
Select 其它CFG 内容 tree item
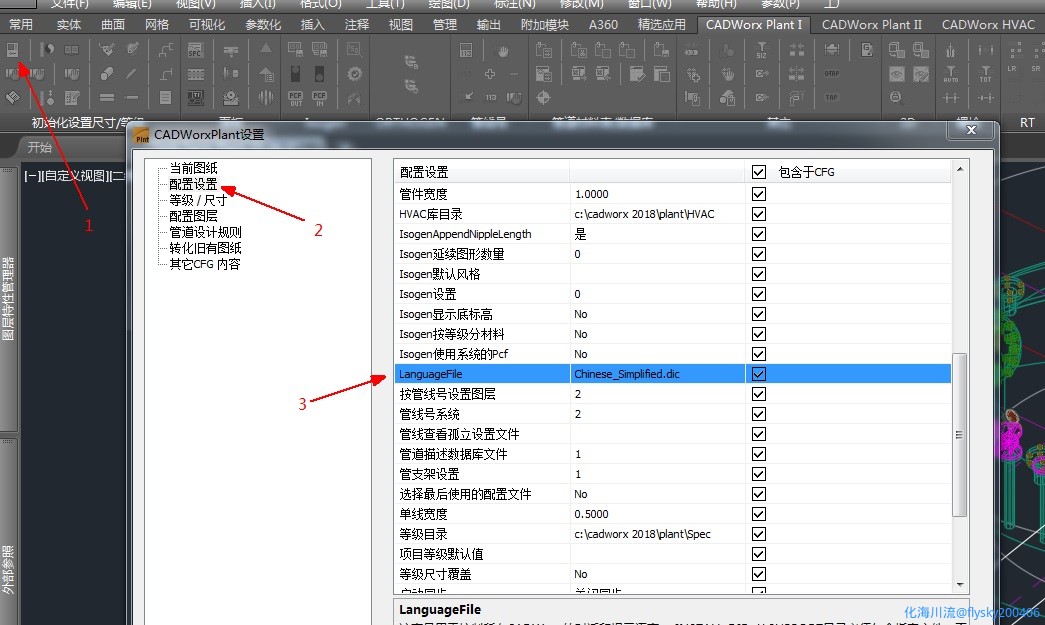point(205,264)
